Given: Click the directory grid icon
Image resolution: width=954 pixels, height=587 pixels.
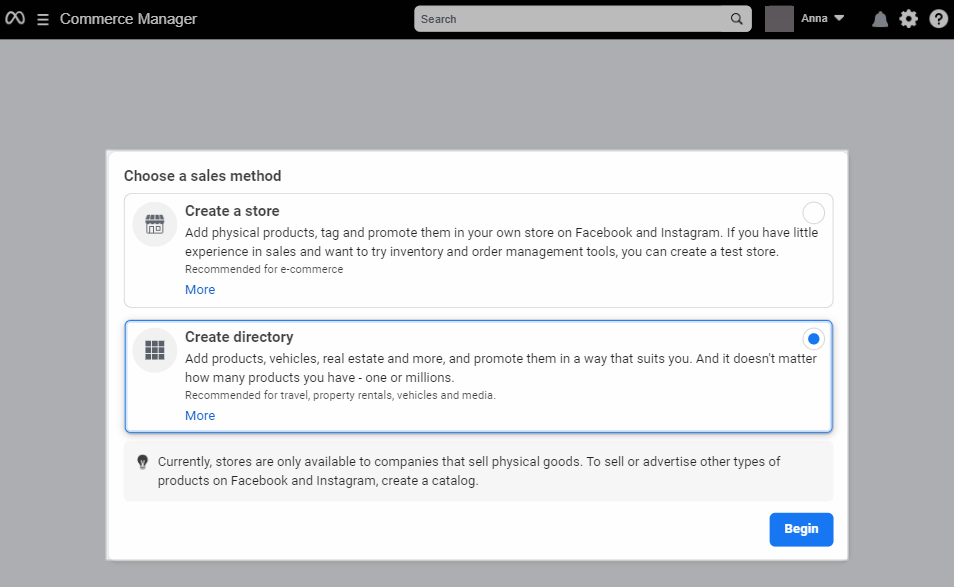Looking at the screenshot, I should point(154,350).
